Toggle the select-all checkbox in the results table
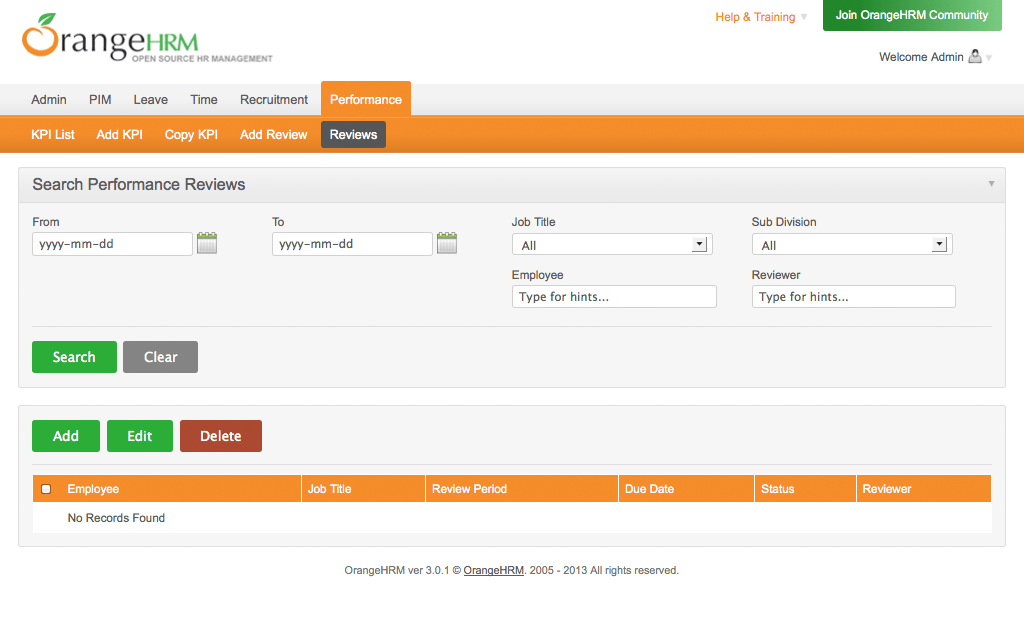1024x640 pixels. 45,488
